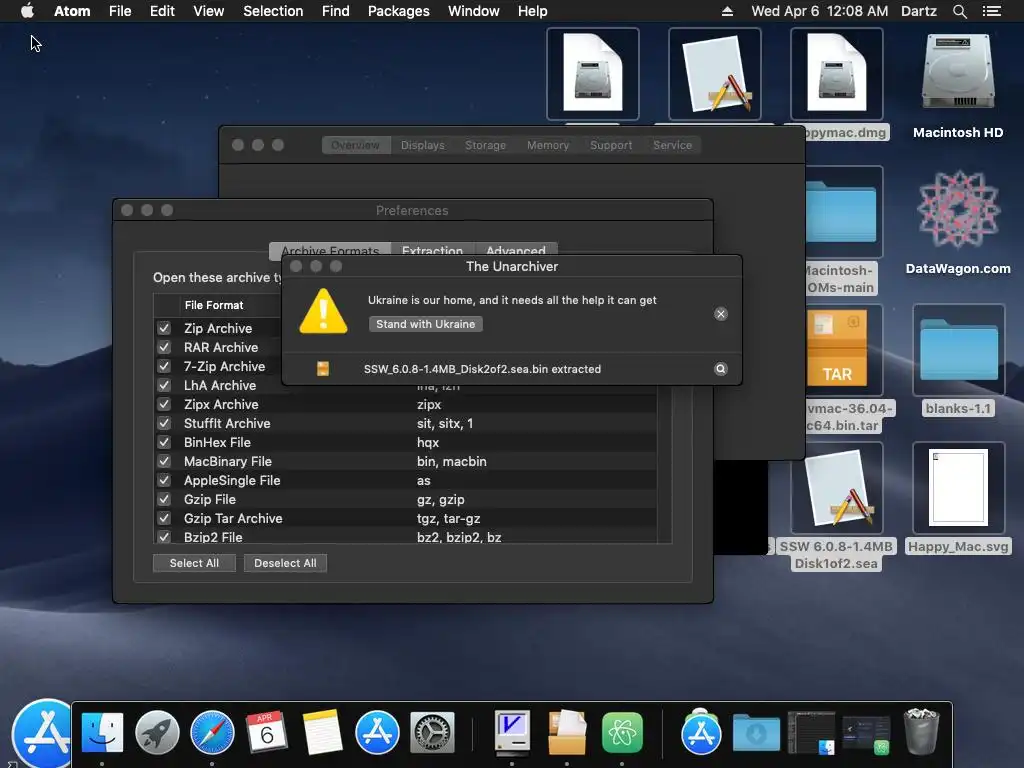1024x768 pixels.
Task: Open Displays tab in About This Mac
Action: point(423,145)
